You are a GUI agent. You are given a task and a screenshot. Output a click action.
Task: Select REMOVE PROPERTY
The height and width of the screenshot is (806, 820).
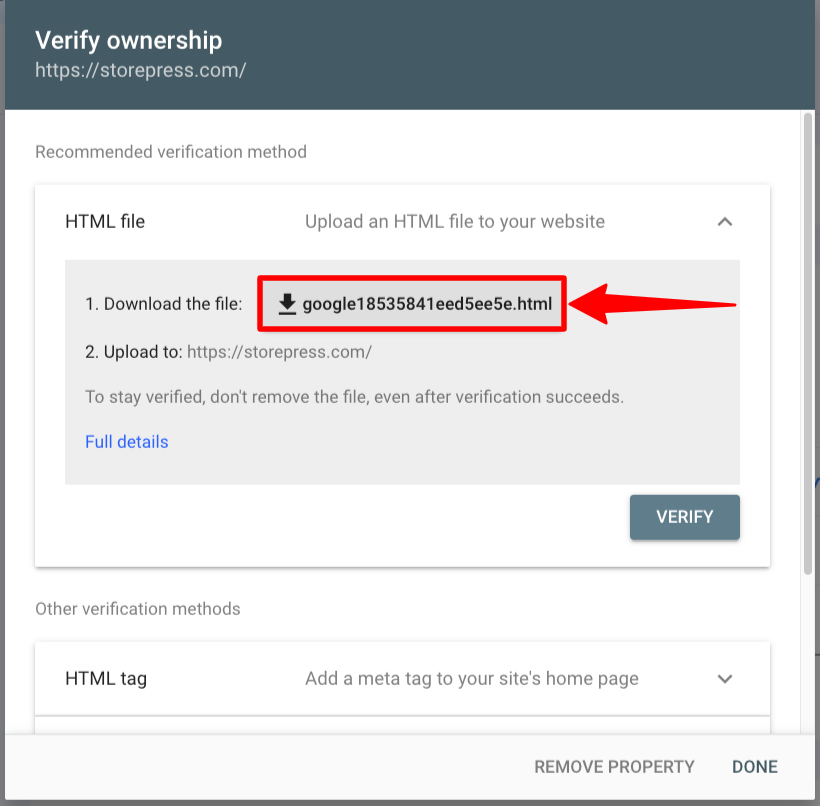[x=614, y=767]
